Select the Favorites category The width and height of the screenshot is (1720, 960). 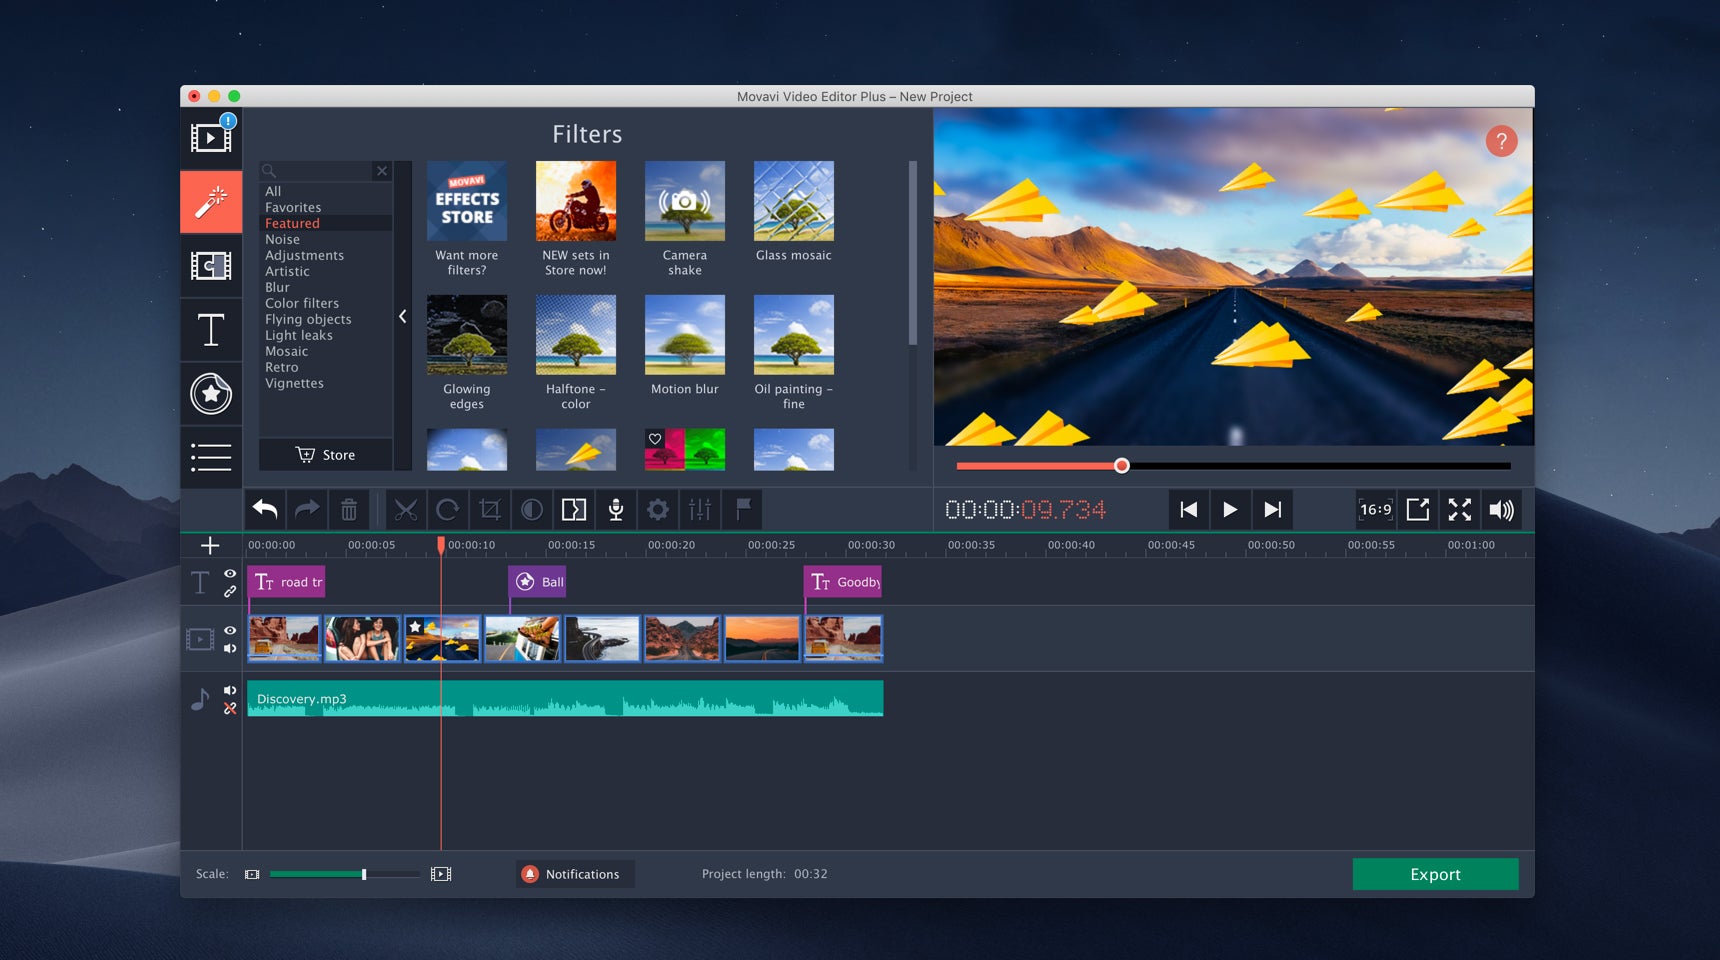click(293, 207)
